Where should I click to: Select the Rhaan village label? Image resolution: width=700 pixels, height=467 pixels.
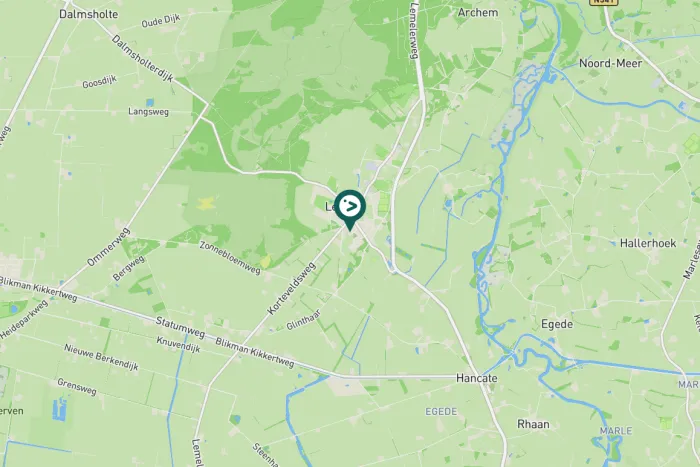(x=533, y=424)
